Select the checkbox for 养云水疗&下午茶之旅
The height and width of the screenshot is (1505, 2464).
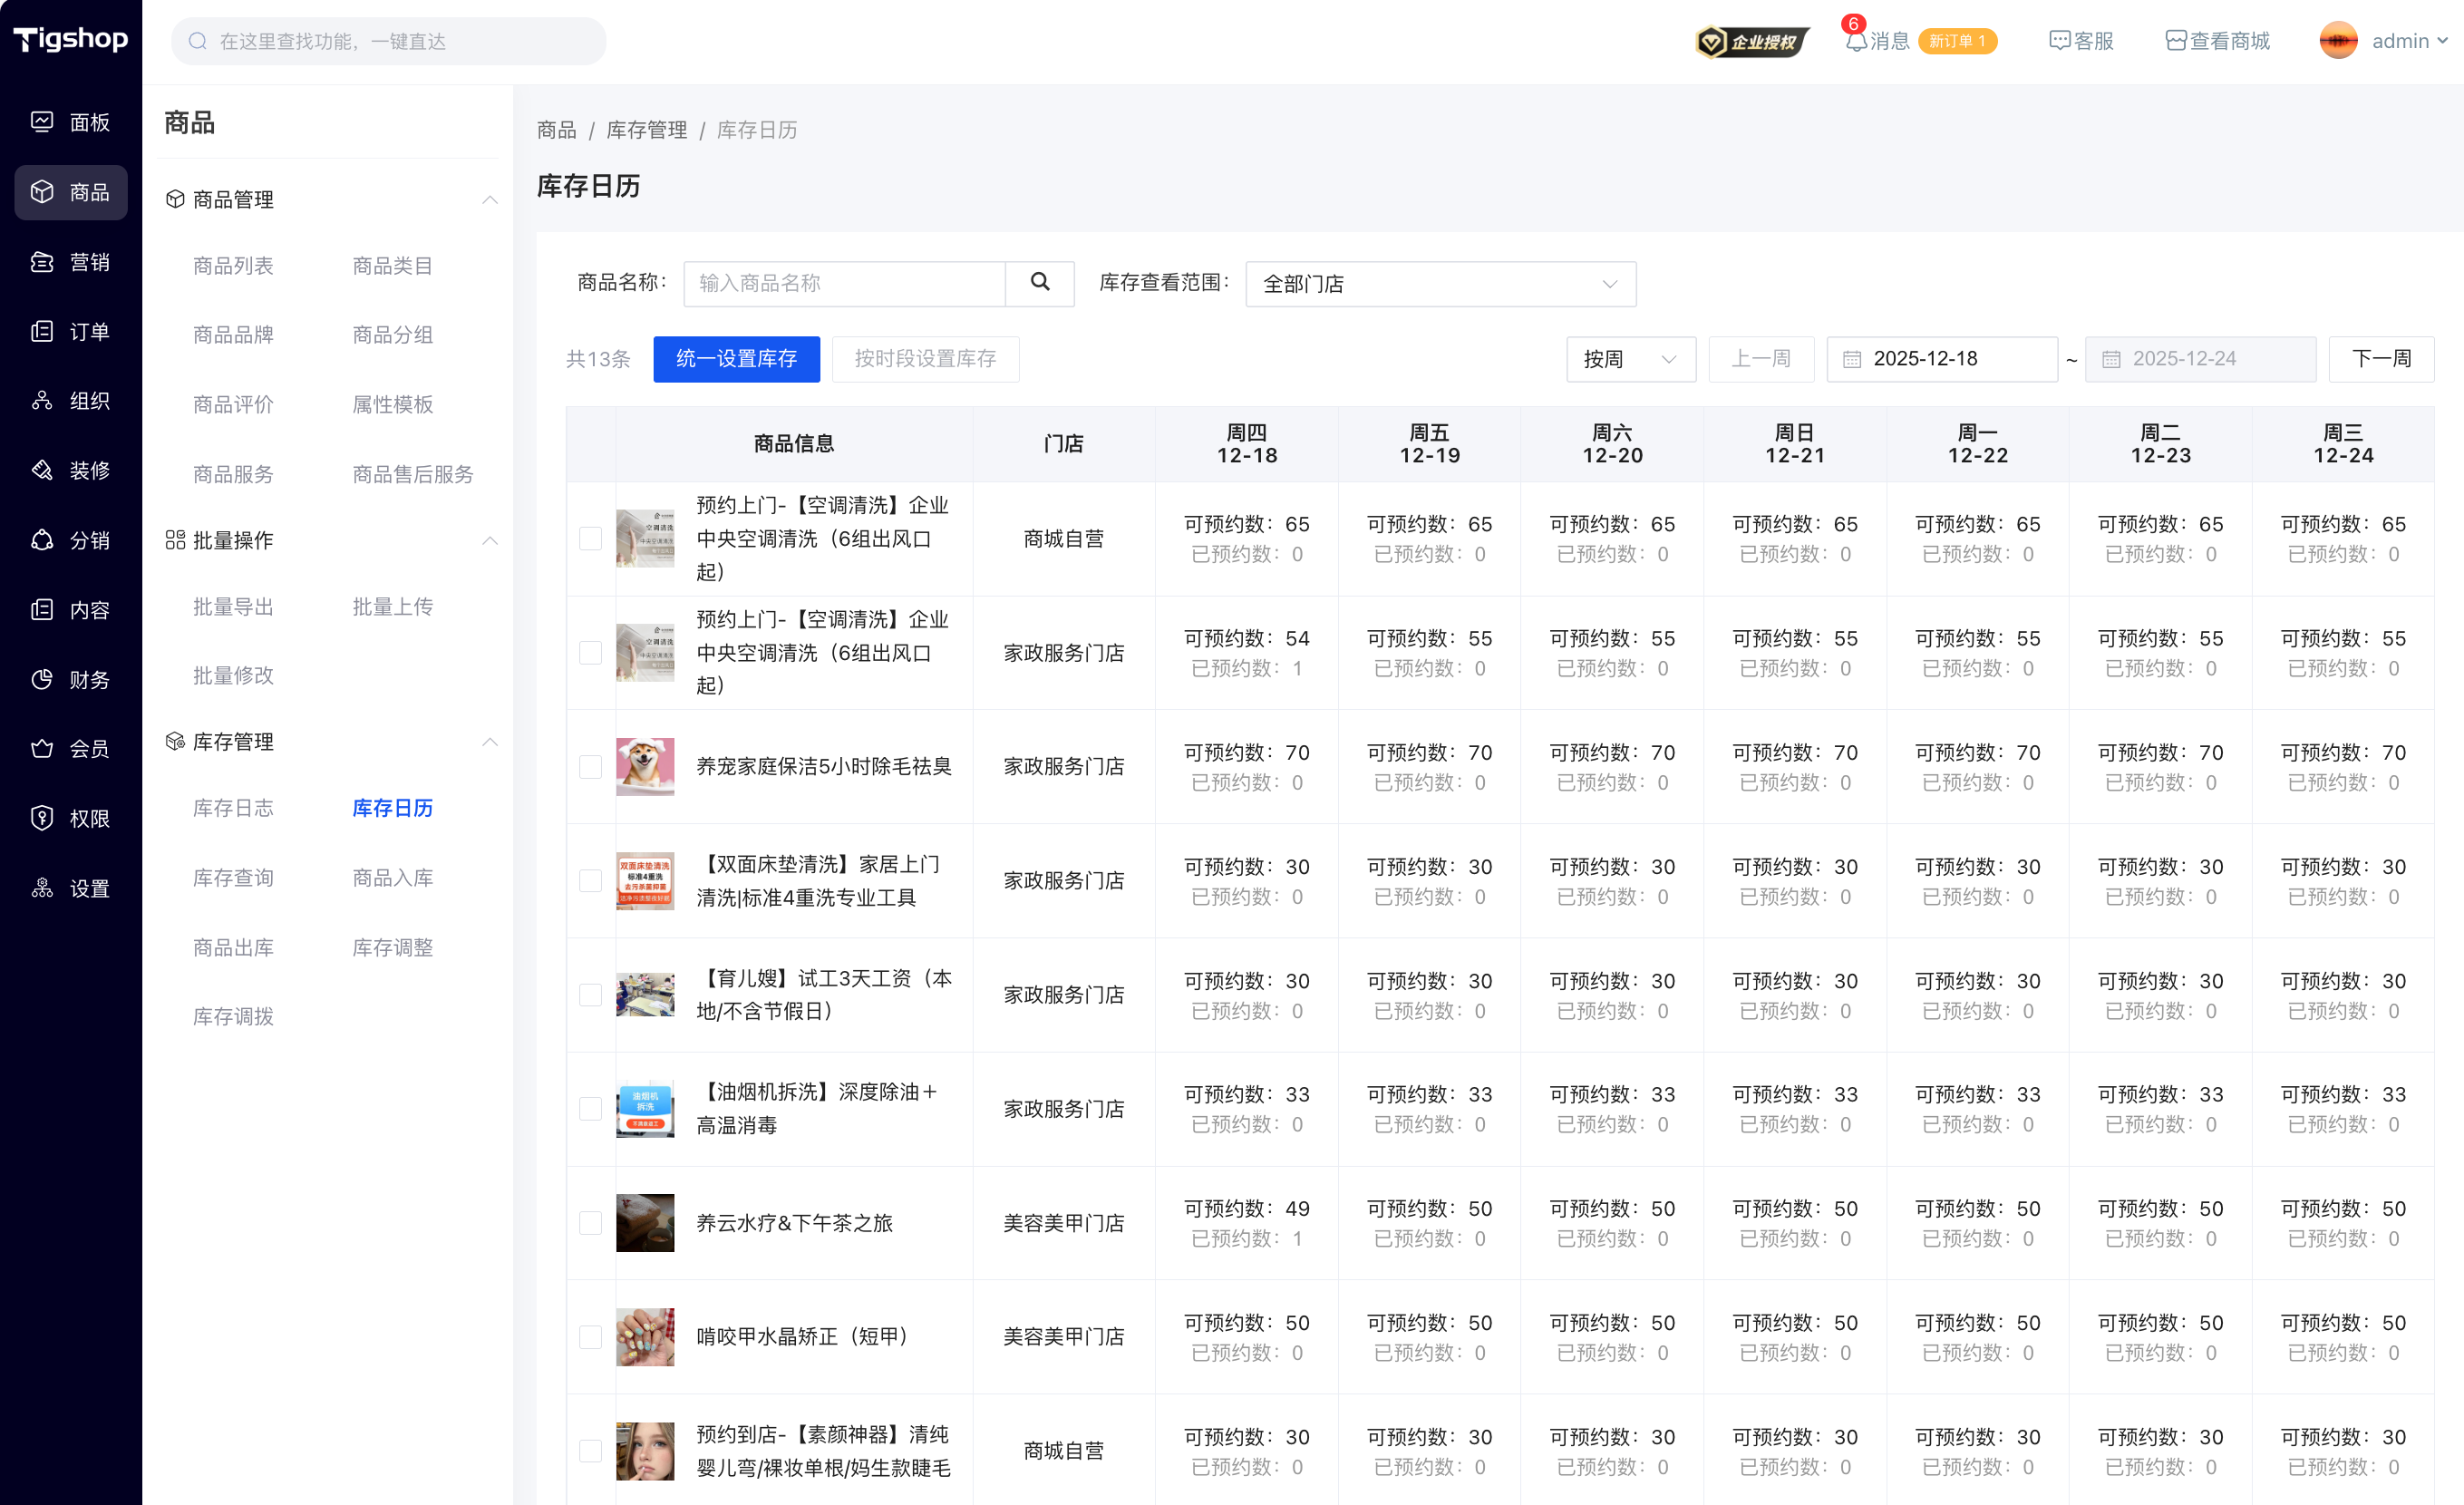590,1223
